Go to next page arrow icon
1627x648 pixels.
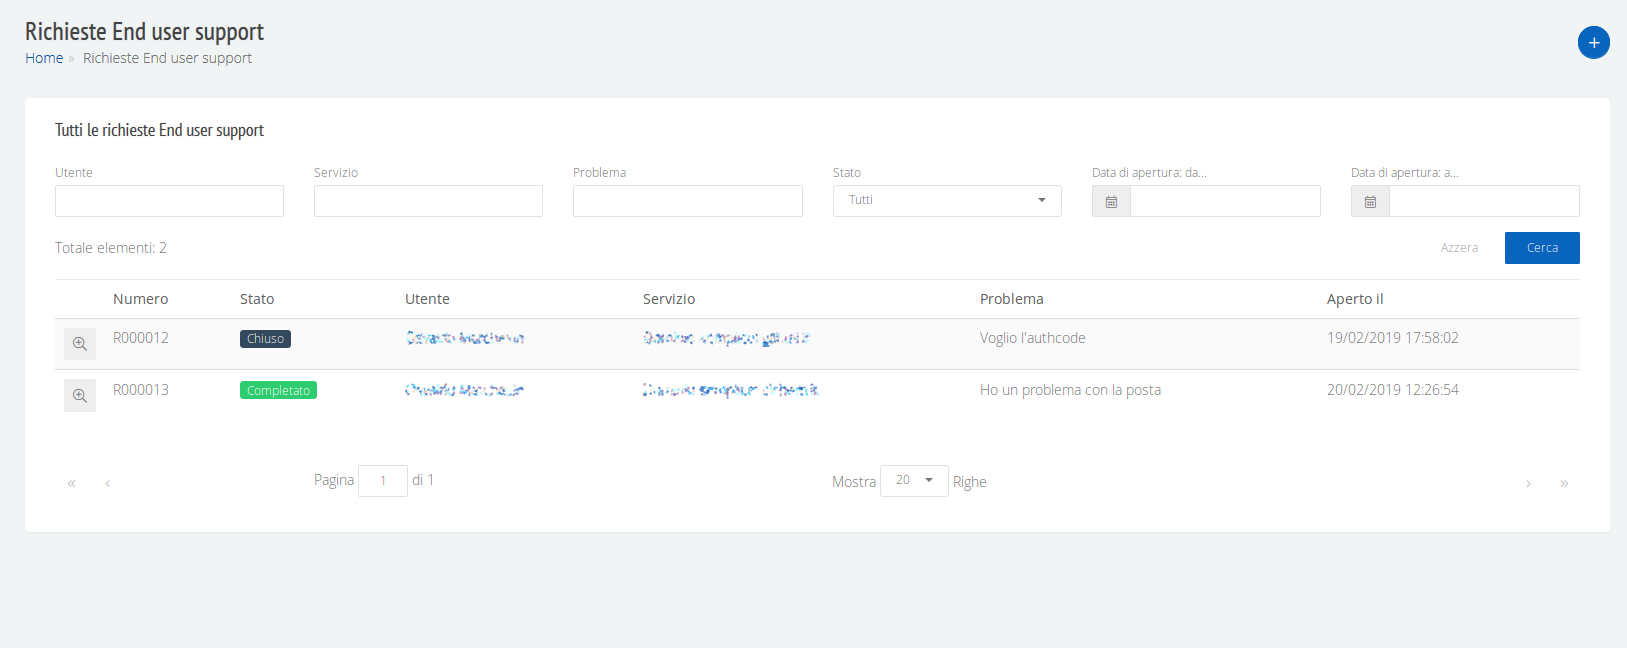point(1528,483)
